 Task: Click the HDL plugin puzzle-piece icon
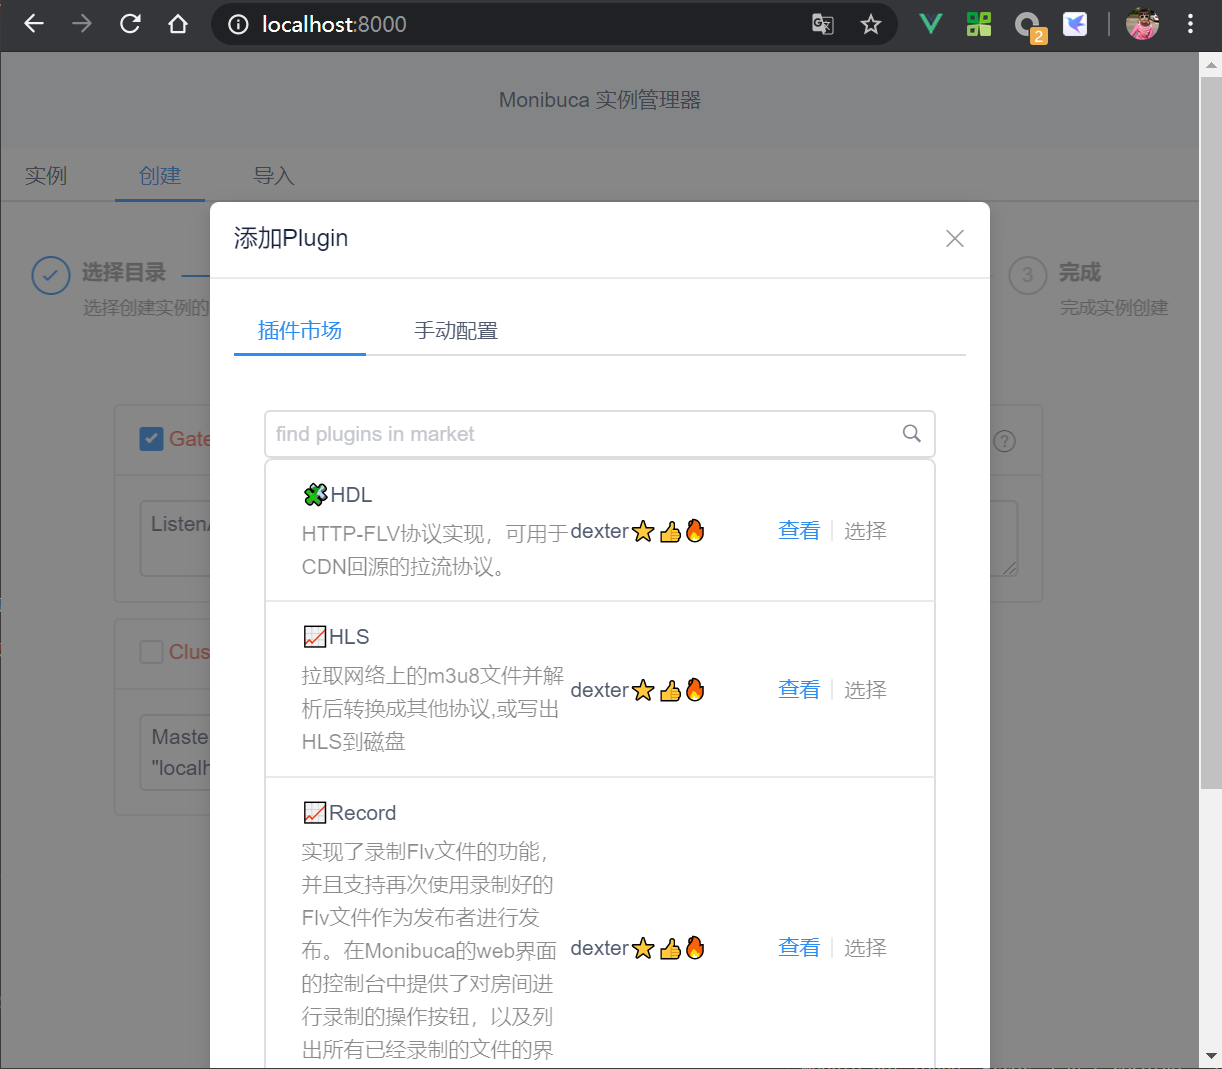click(x=315, y=494)
